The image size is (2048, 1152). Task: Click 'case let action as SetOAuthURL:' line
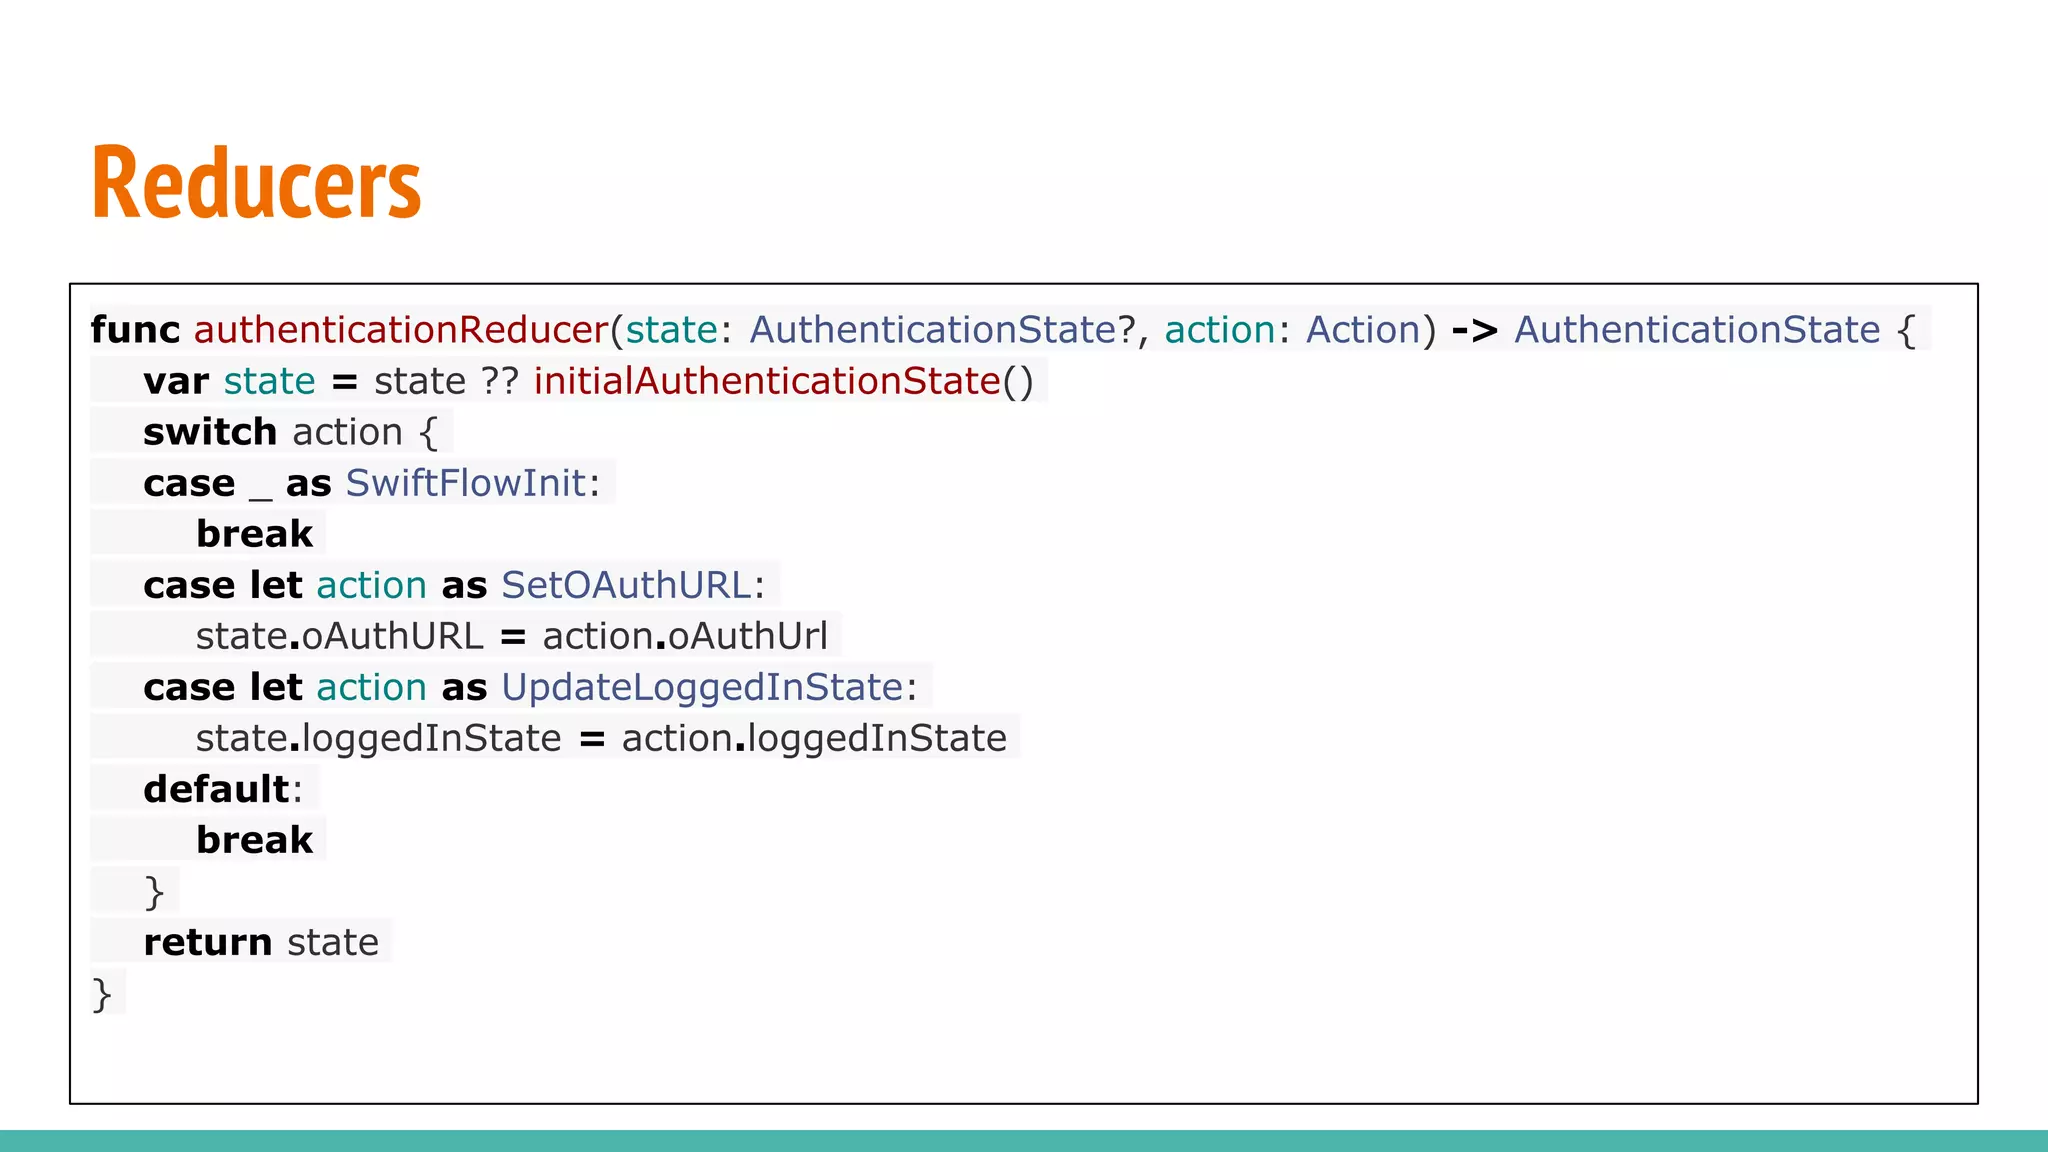coord(454,585)
